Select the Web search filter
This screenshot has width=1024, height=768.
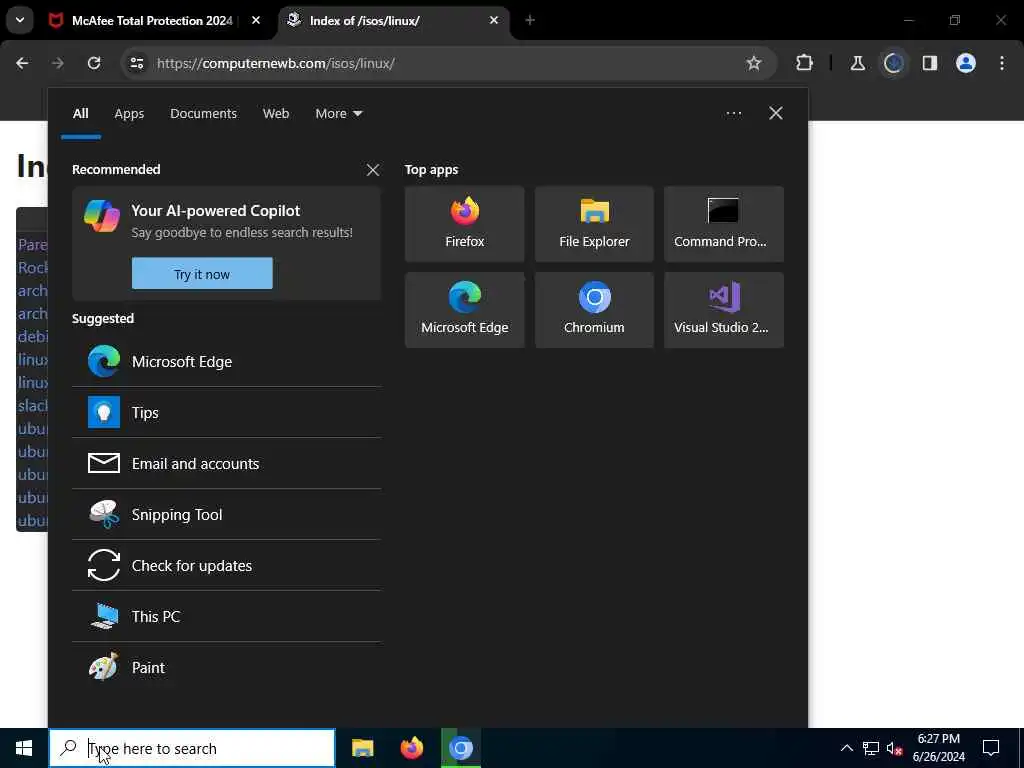276,114
